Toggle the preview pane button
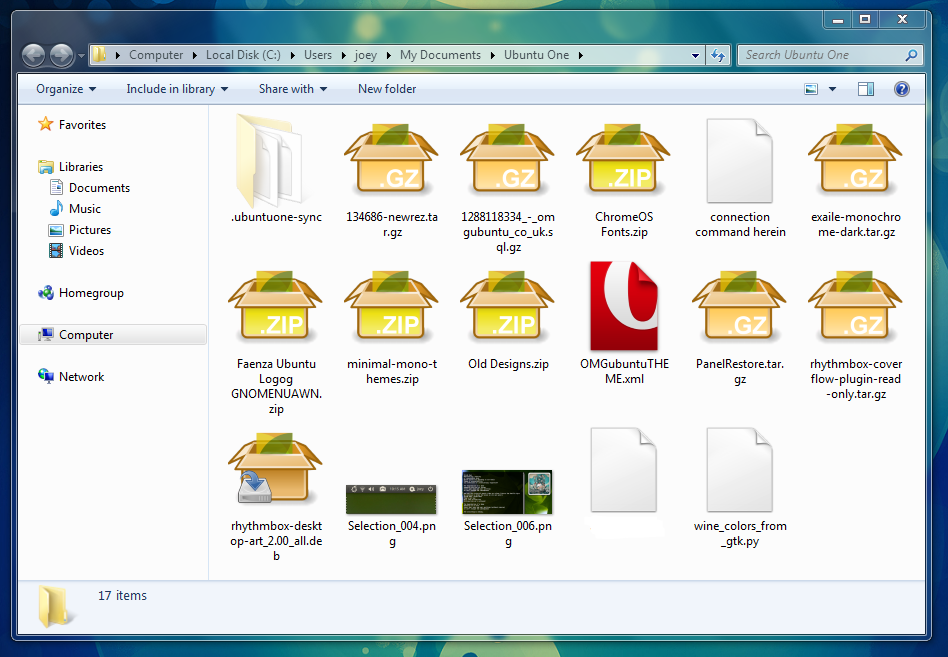This screenshot has height=657, width=948. click(x=866, y=89)
